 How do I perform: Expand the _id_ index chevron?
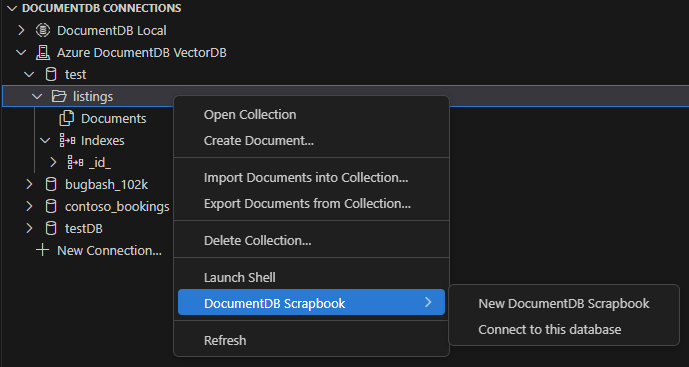[x=53, y=162]
